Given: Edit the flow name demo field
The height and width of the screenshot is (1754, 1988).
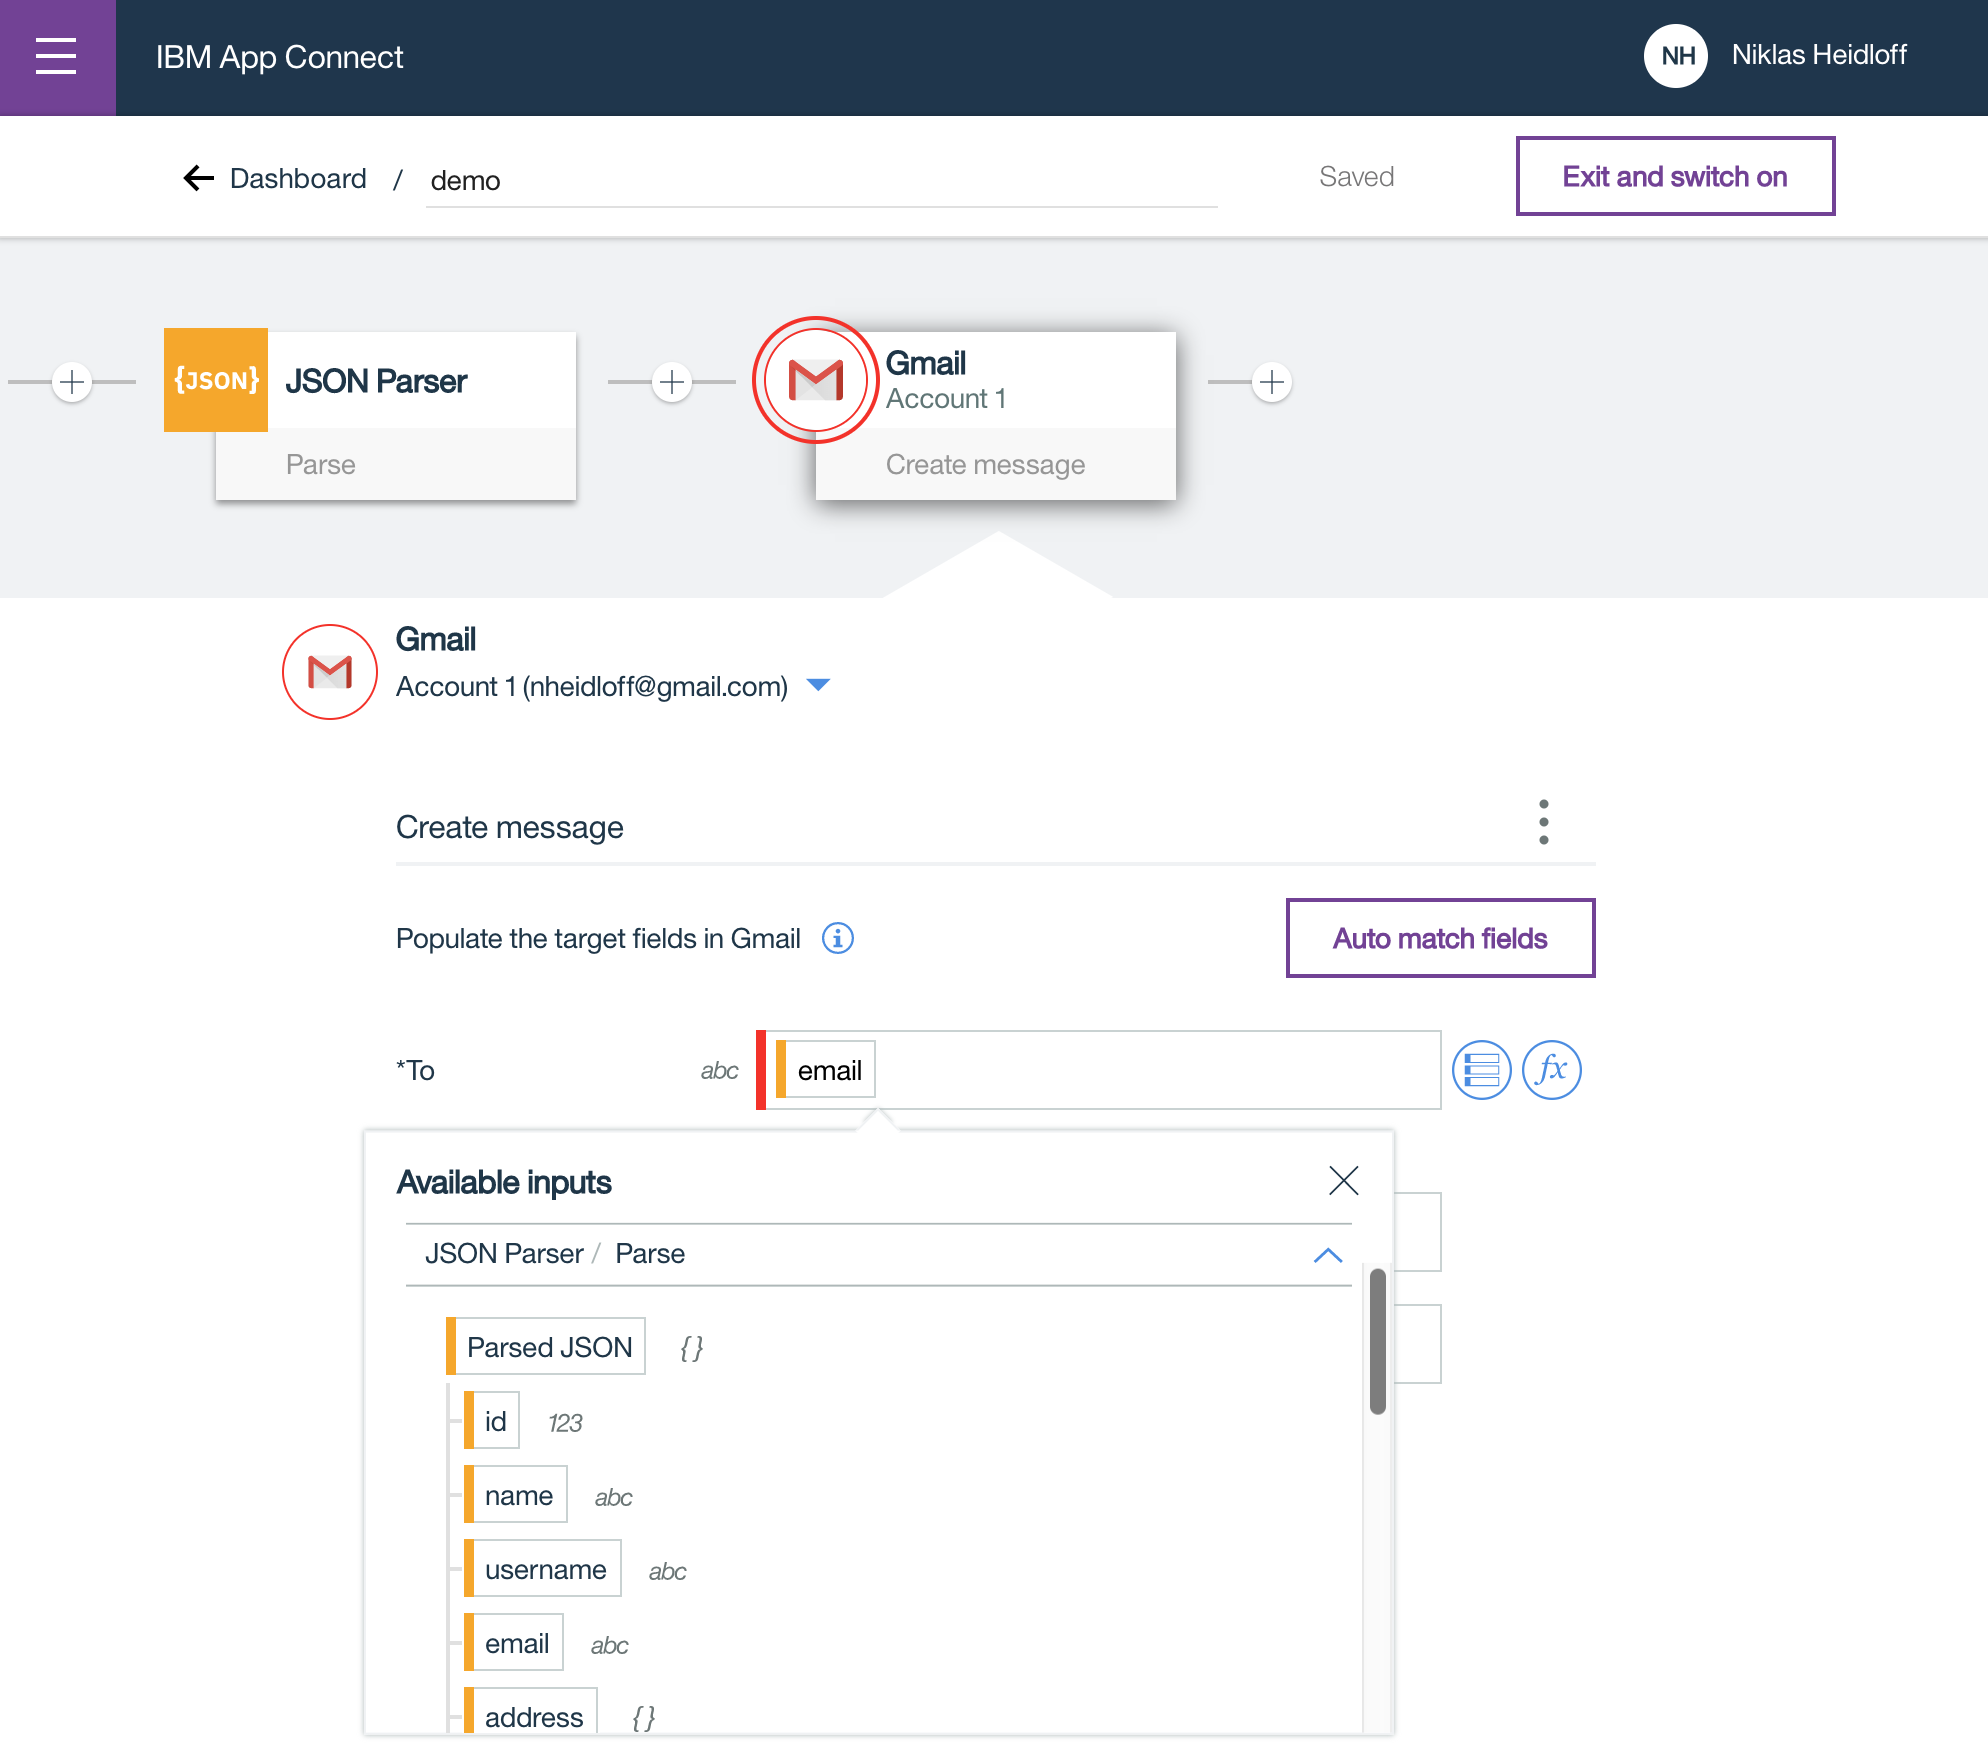Looking at the screenshot, I should pyautogui.click(x=821, y=180).
